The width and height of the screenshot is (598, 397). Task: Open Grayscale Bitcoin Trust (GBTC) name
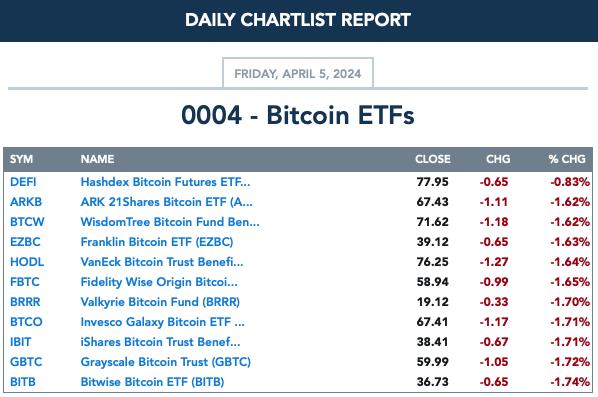(x=166, y=362)
